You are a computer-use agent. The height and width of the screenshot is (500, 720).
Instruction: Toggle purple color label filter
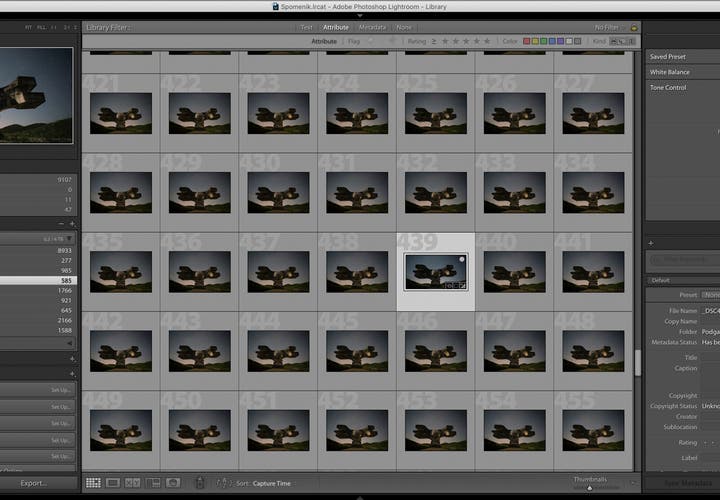click(x=560, y=41)
